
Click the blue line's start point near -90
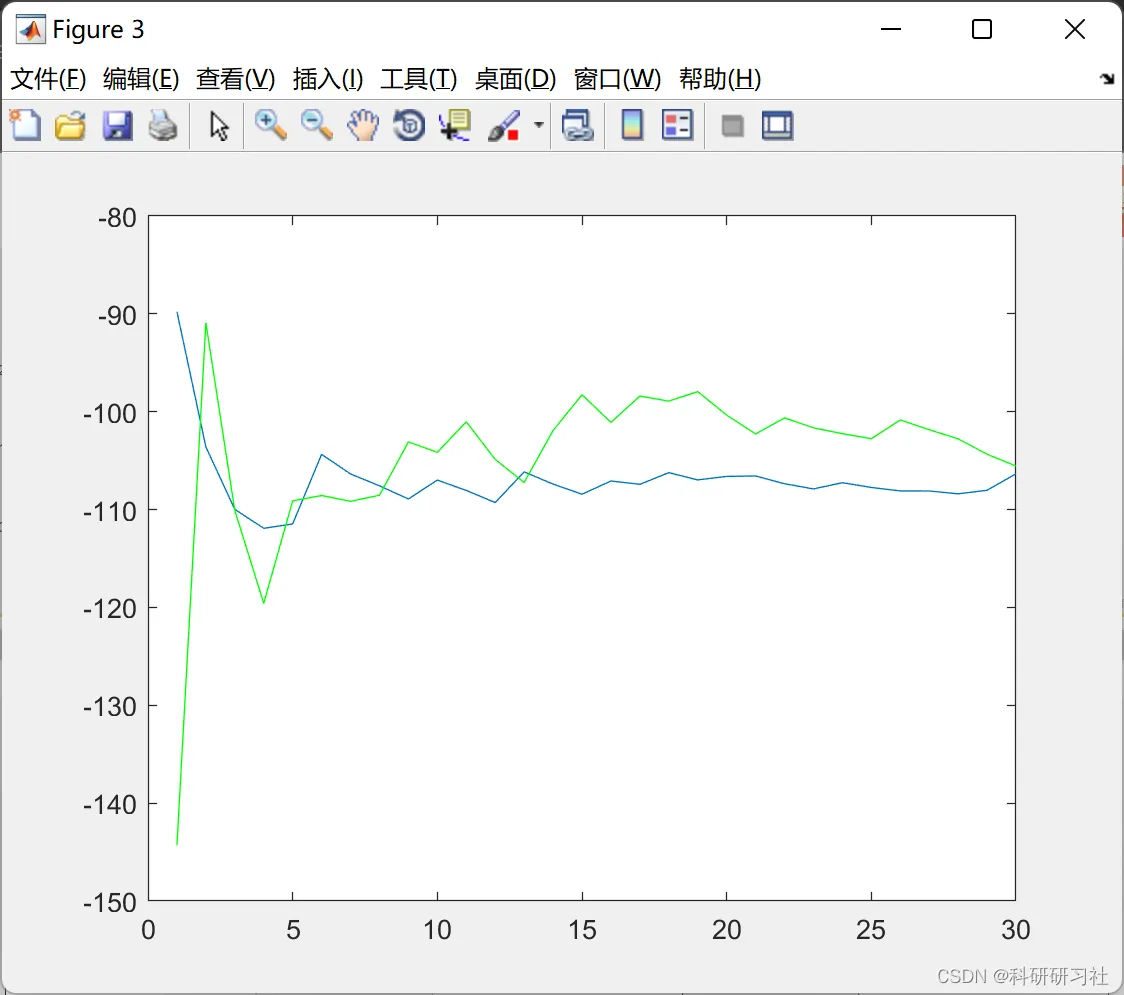click(178, 313)
